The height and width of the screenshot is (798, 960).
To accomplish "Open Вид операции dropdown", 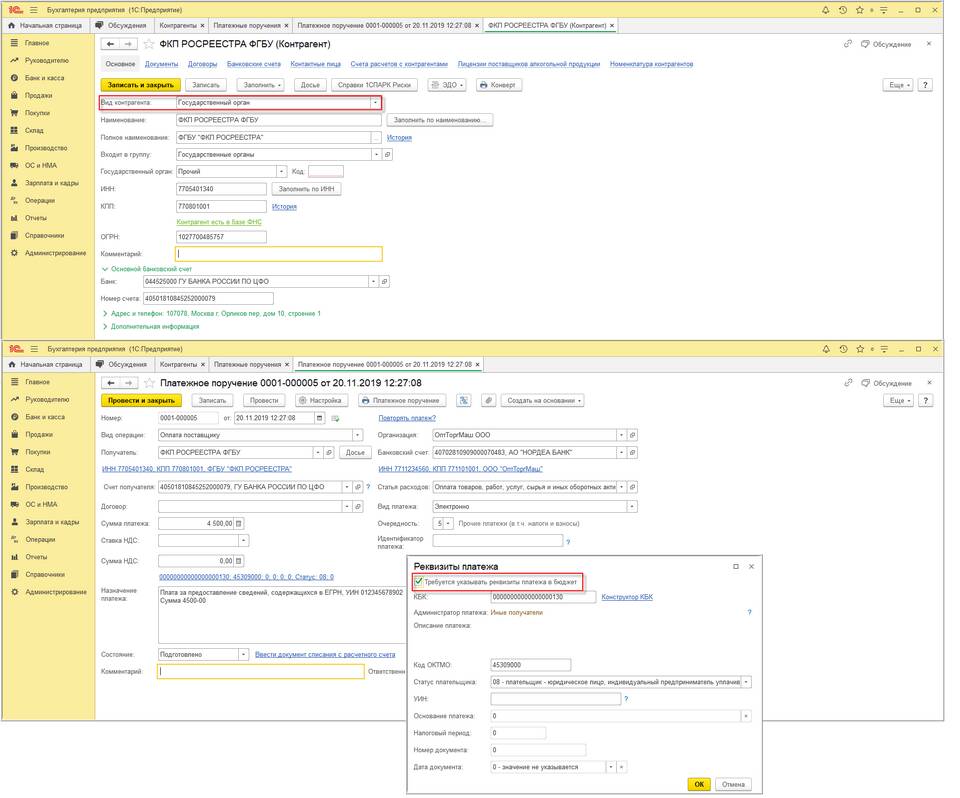I will (x=358, y=435).
